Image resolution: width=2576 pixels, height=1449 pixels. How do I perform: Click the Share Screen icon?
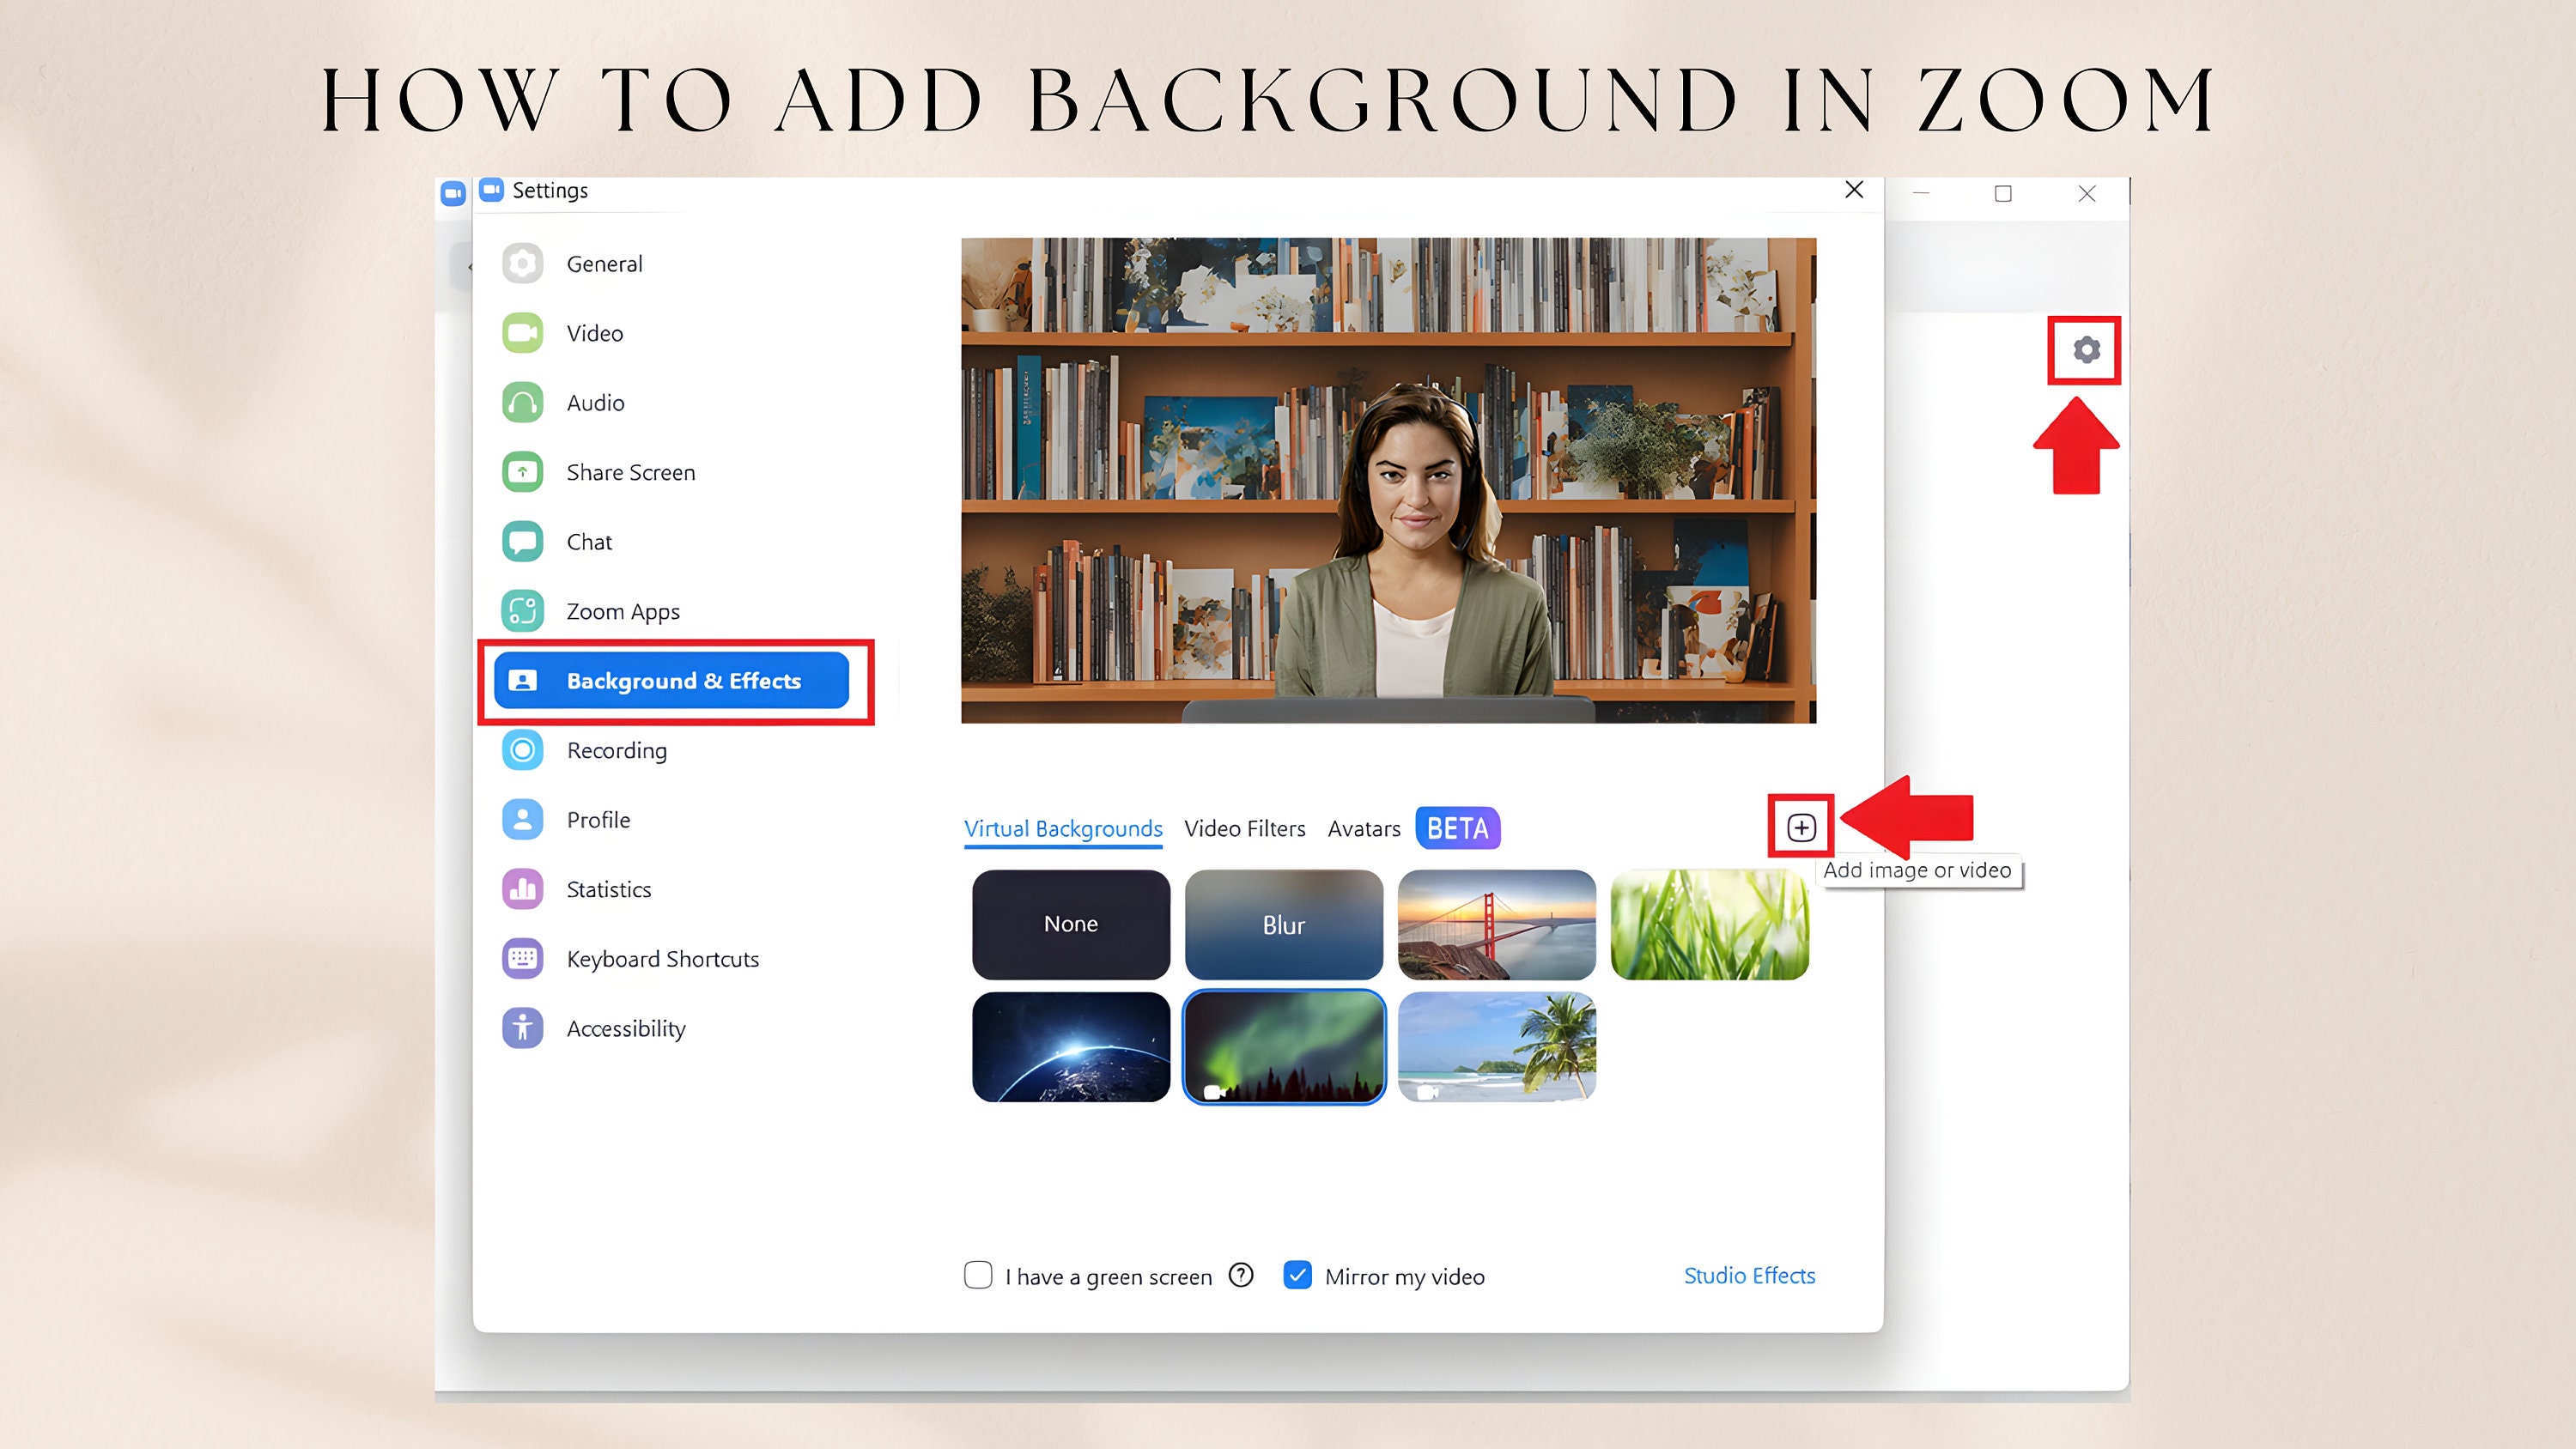tap(522, 472)
